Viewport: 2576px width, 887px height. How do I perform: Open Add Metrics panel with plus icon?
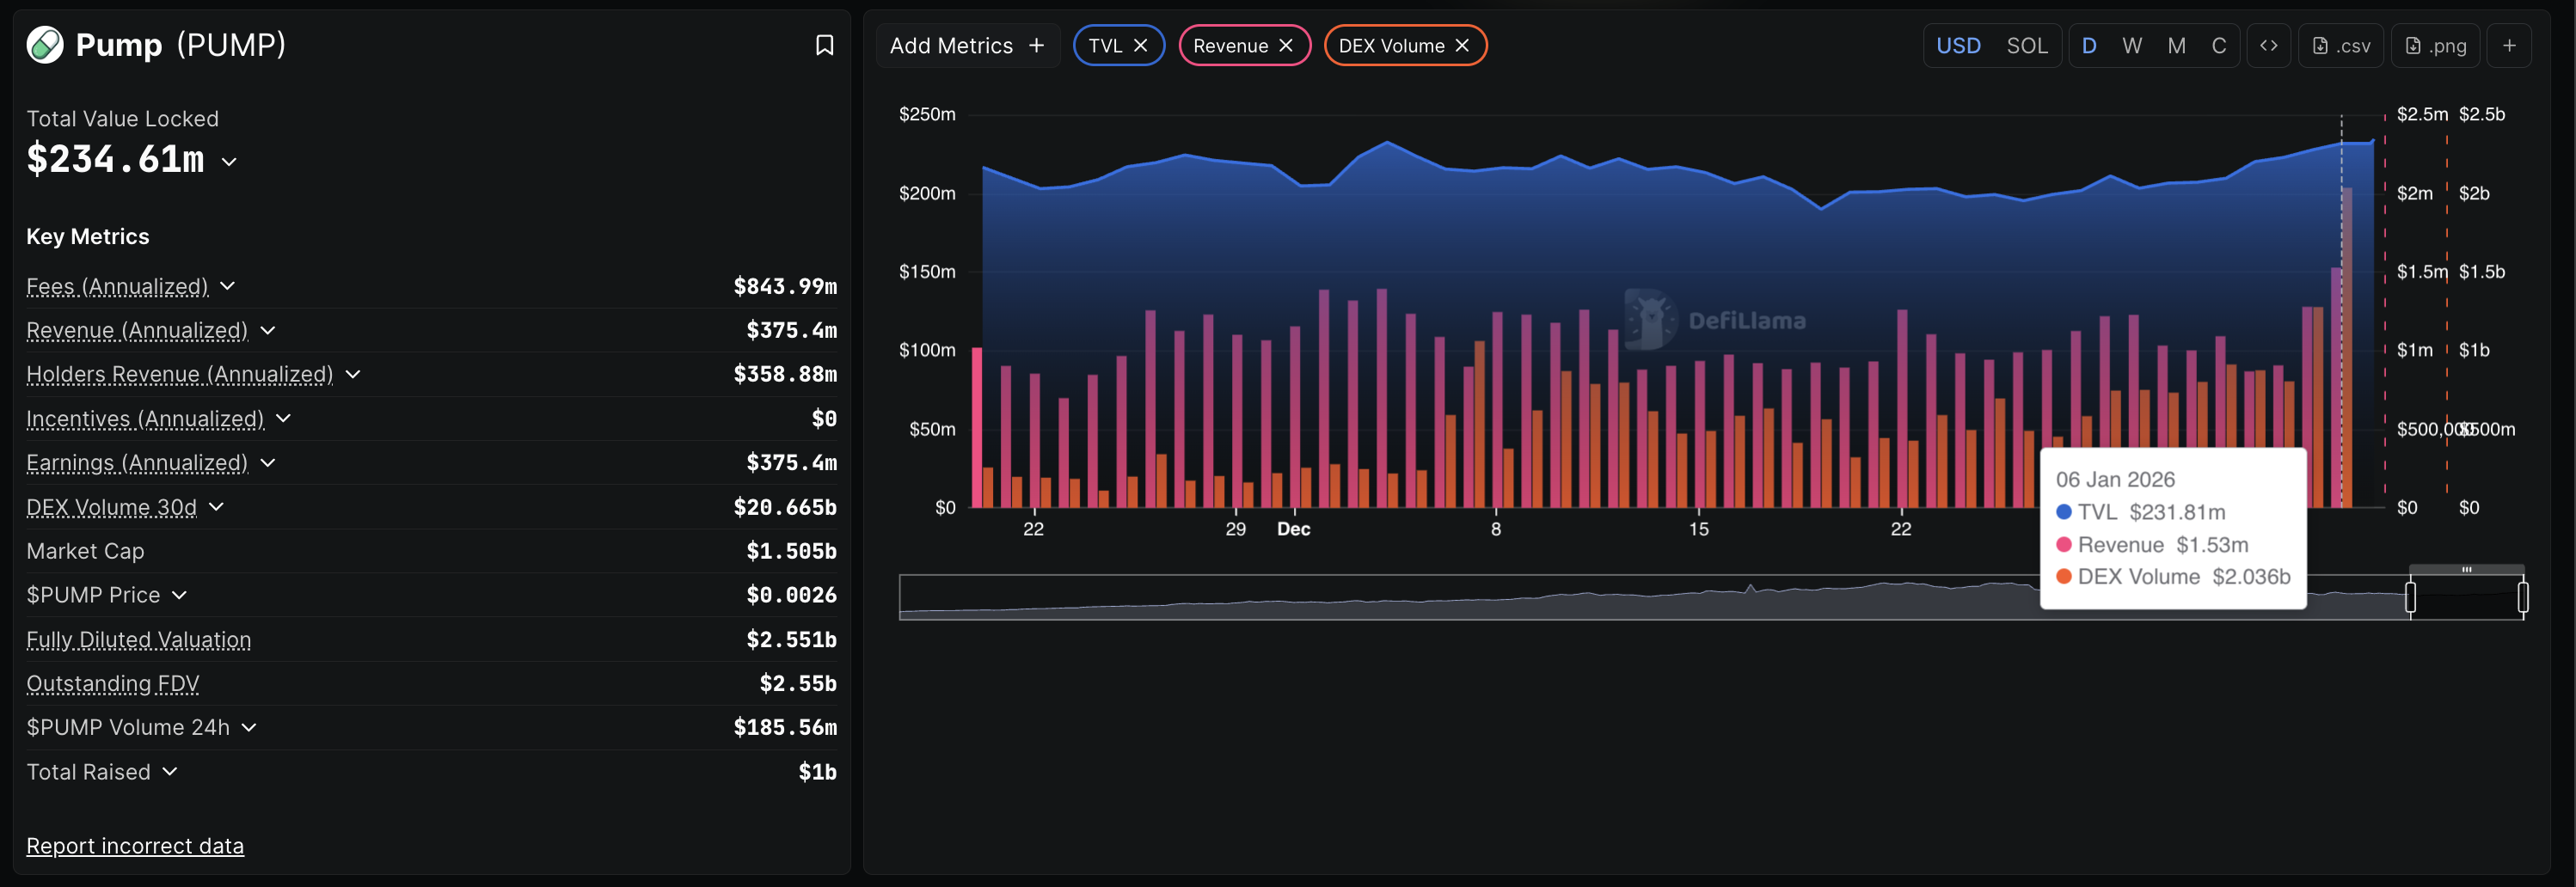(x=1037, y=45)
